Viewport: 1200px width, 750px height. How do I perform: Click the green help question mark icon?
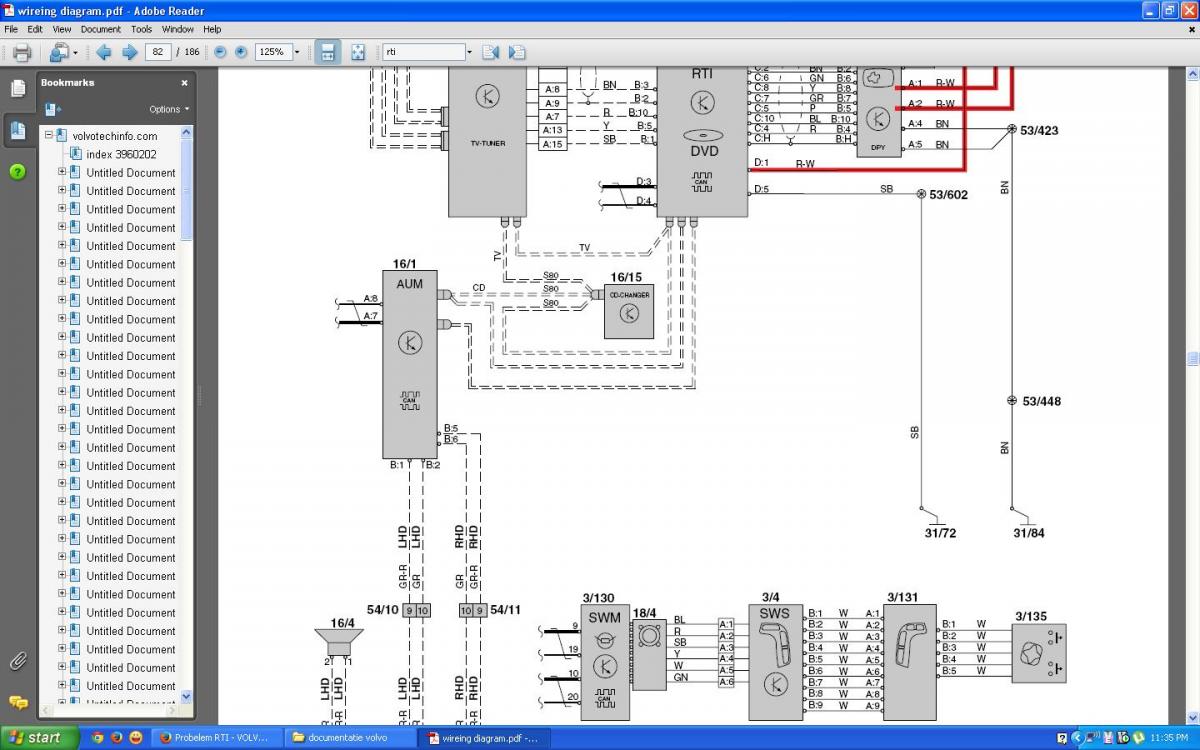coord(18,171)
